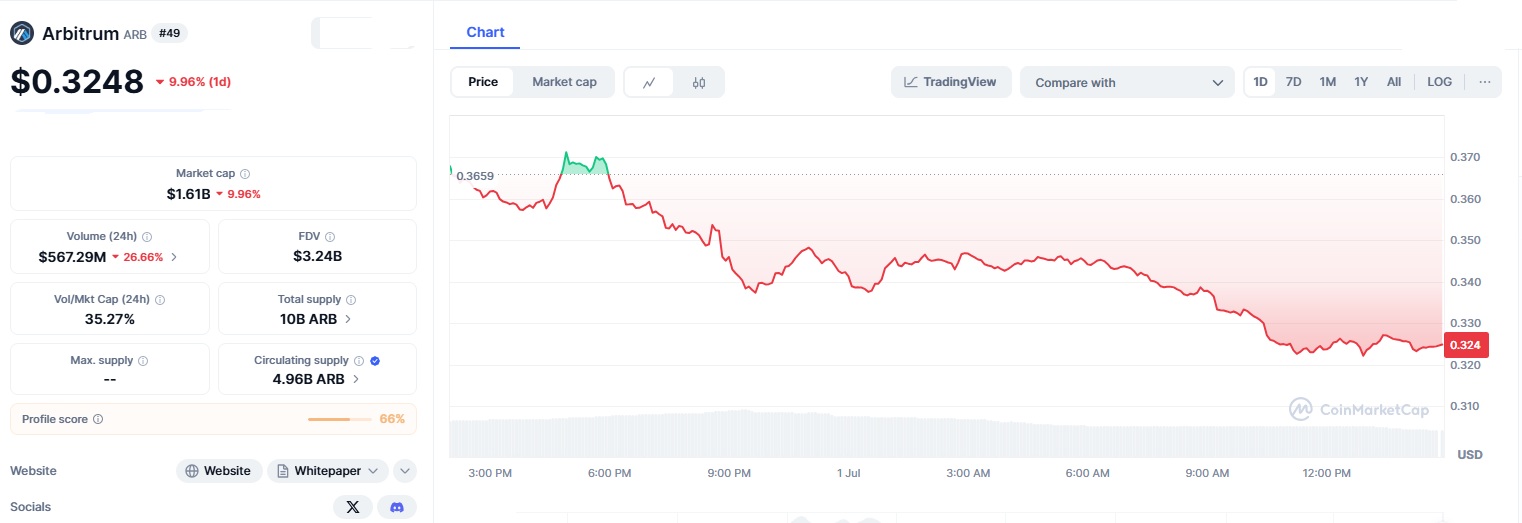Open the Compare with dropdown
Viewport: 1522px width, 523px height.
(1127, 82)
